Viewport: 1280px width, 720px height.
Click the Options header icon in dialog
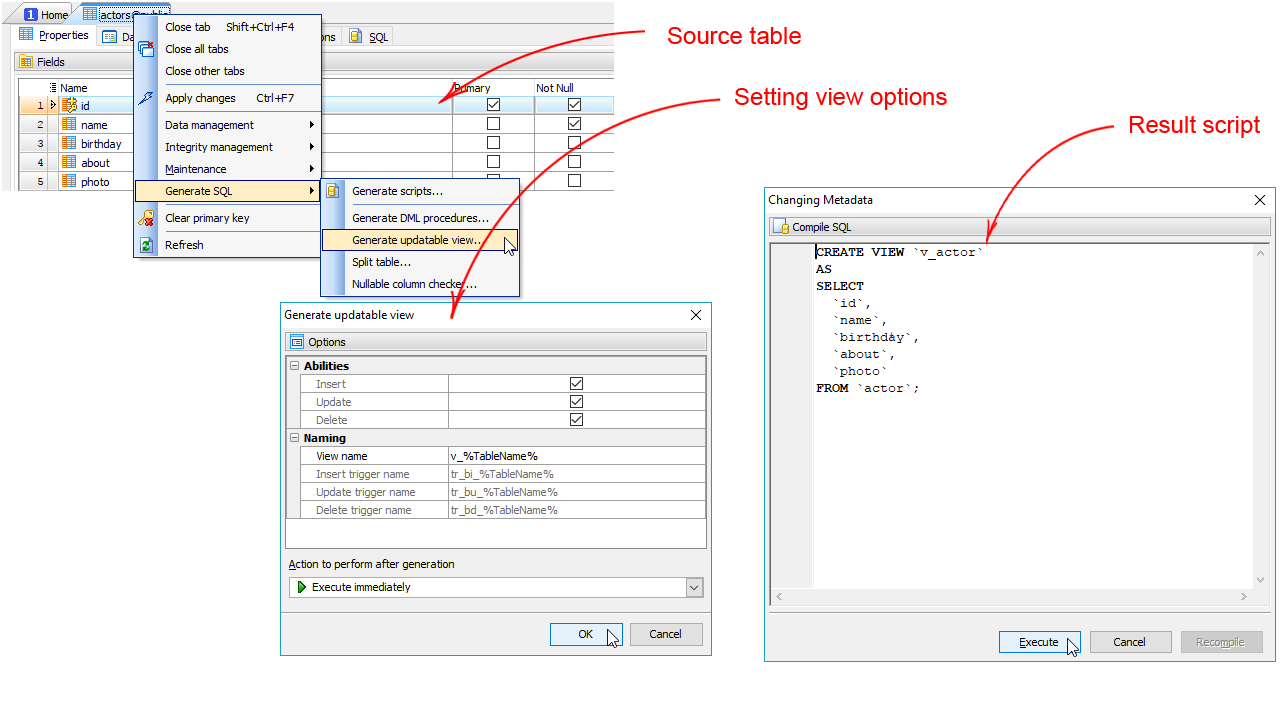[296, 342]
